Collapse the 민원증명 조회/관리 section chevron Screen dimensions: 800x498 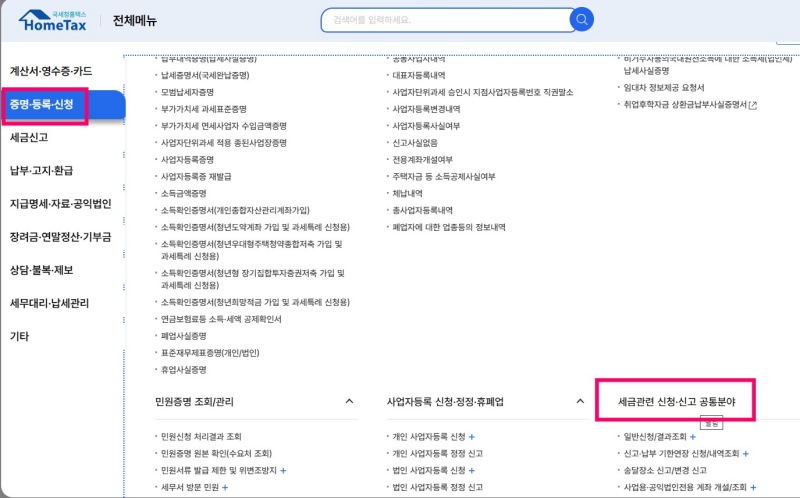pyautogui.click(x=349, y=401)
